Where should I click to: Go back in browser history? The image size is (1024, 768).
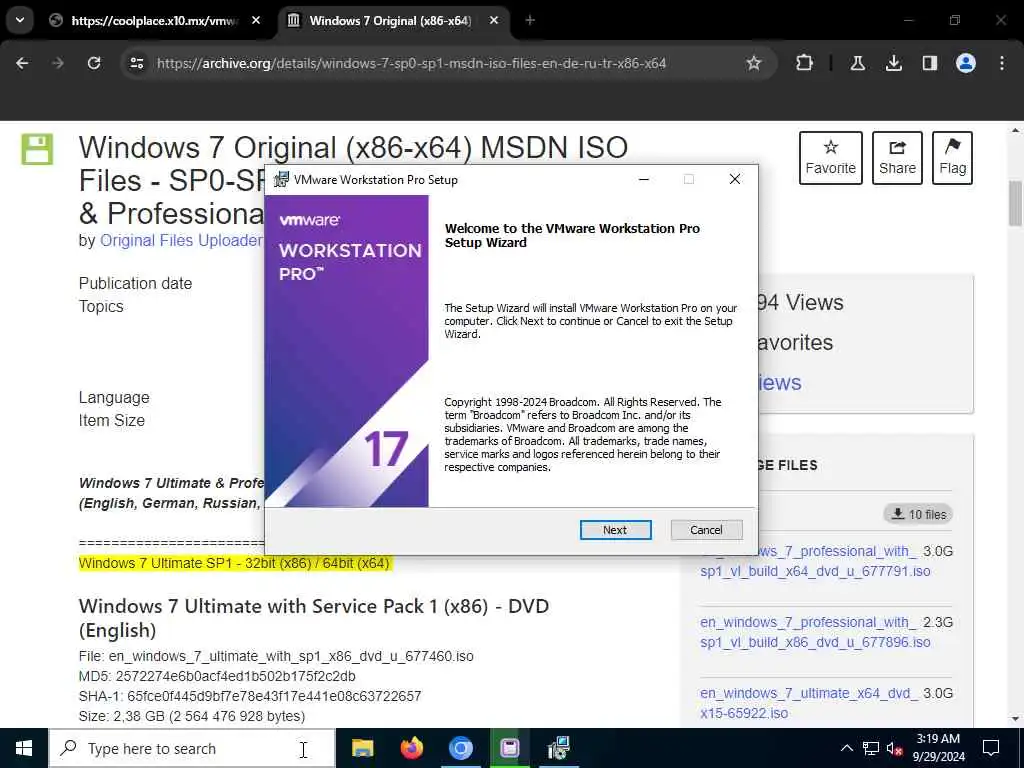pos(22,63)
